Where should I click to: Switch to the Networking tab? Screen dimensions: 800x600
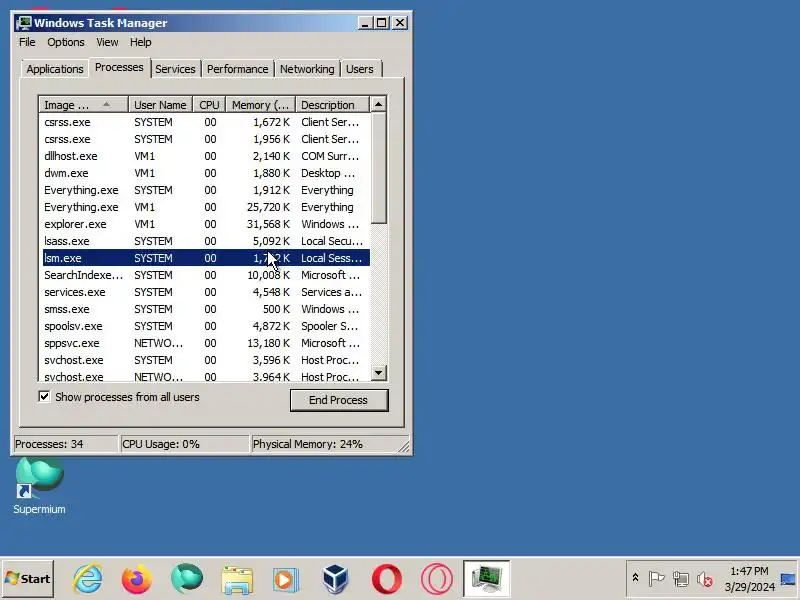307,69
